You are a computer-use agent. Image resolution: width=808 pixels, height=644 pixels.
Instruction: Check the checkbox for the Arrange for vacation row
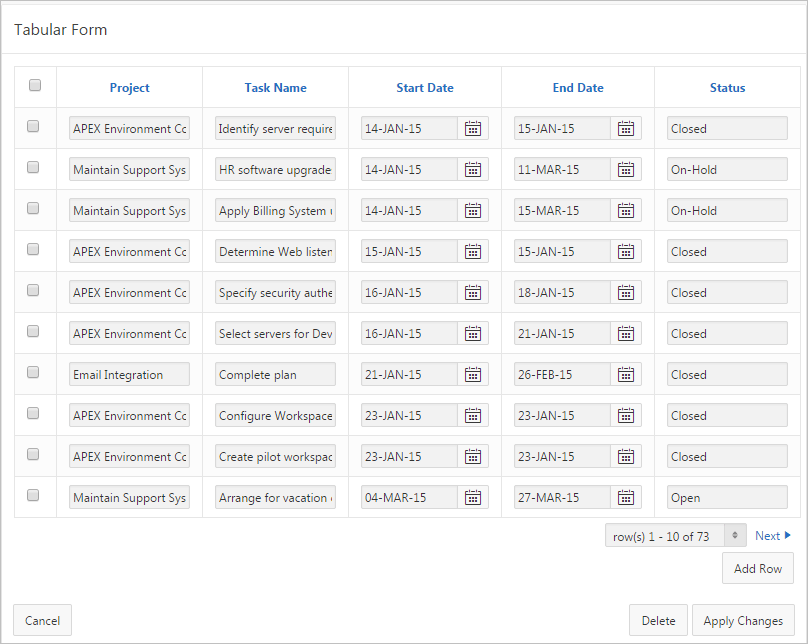tap(35, 497)
